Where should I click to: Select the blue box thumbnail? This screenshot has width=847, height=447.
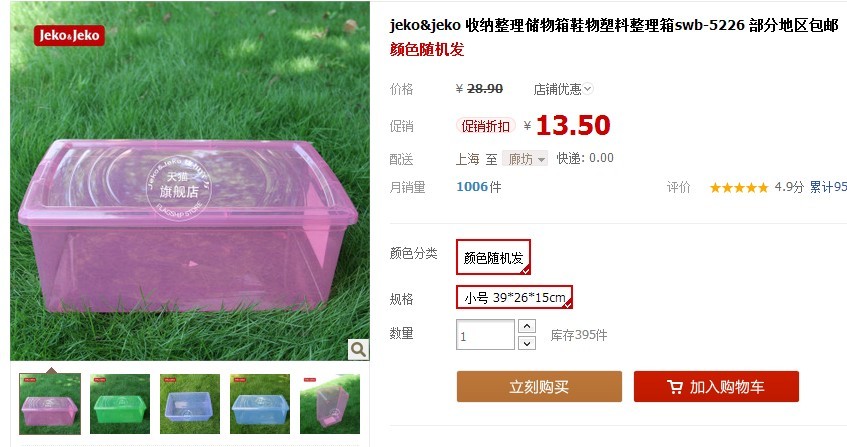point(260,404)
